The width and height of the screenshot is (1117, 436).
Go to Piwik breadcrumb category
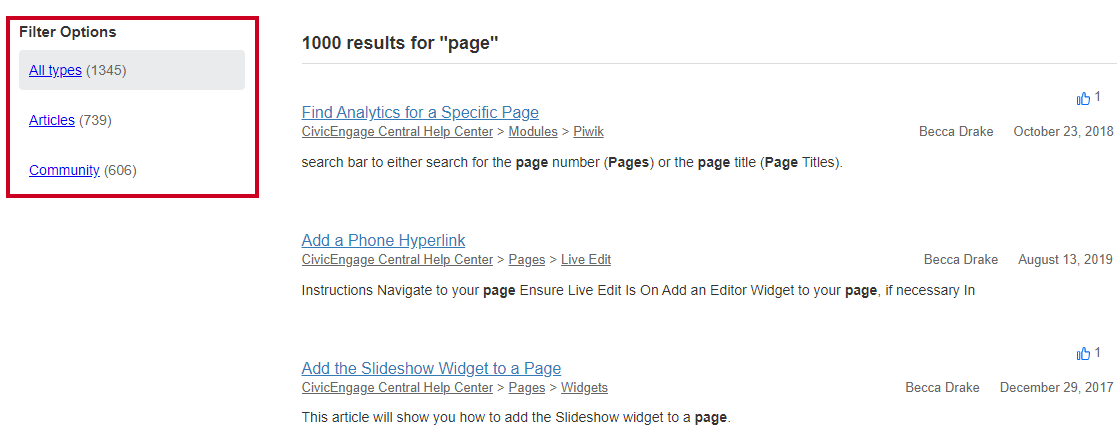point(588,131)
